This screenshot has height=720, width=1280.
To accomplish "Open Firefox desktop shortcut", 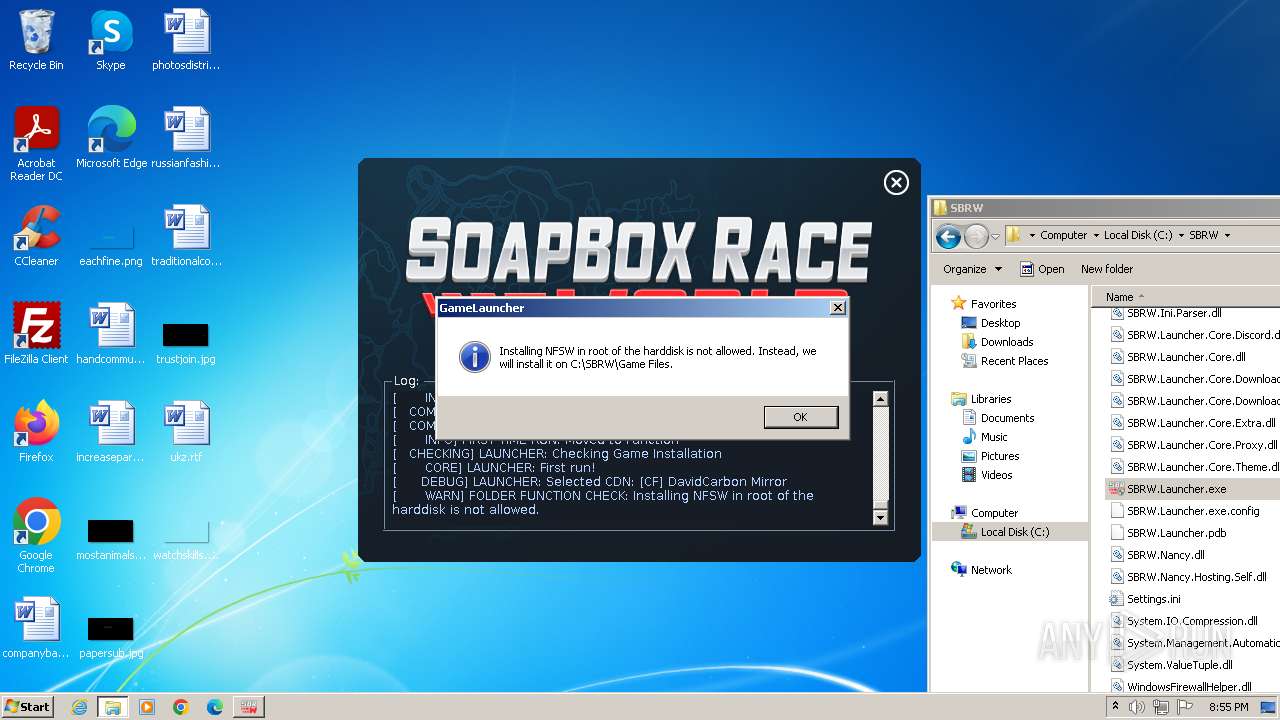I will coord(36,432).
